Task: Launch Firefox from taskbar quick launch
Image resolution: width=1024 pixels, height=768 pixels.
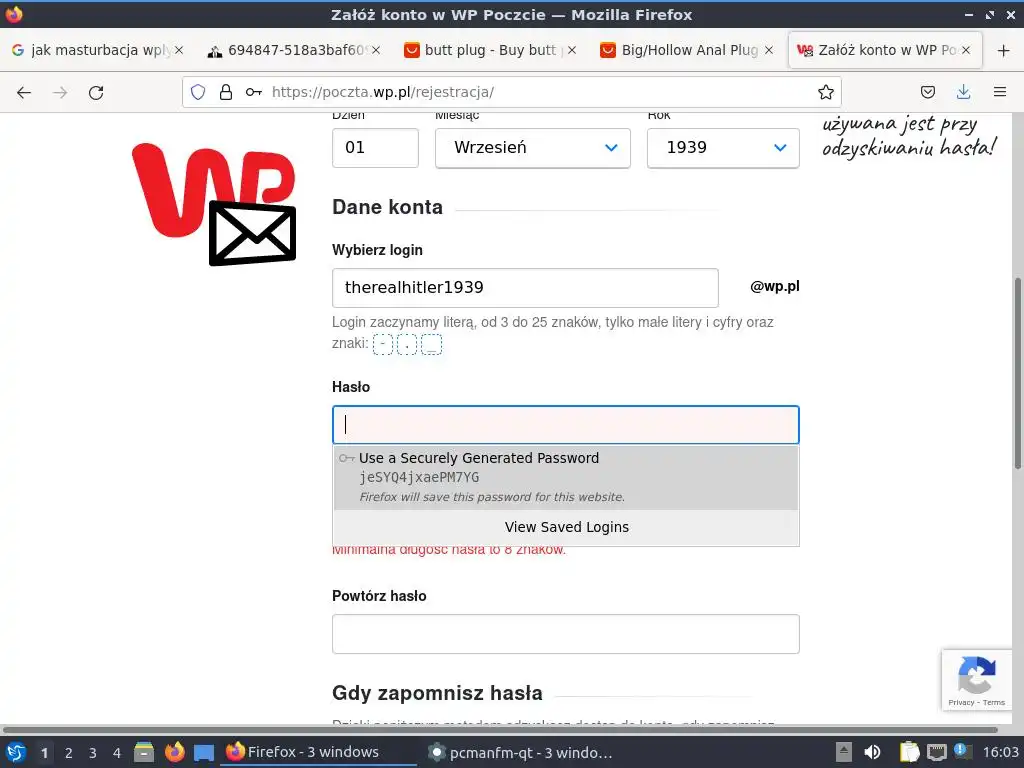Action: 174,752
